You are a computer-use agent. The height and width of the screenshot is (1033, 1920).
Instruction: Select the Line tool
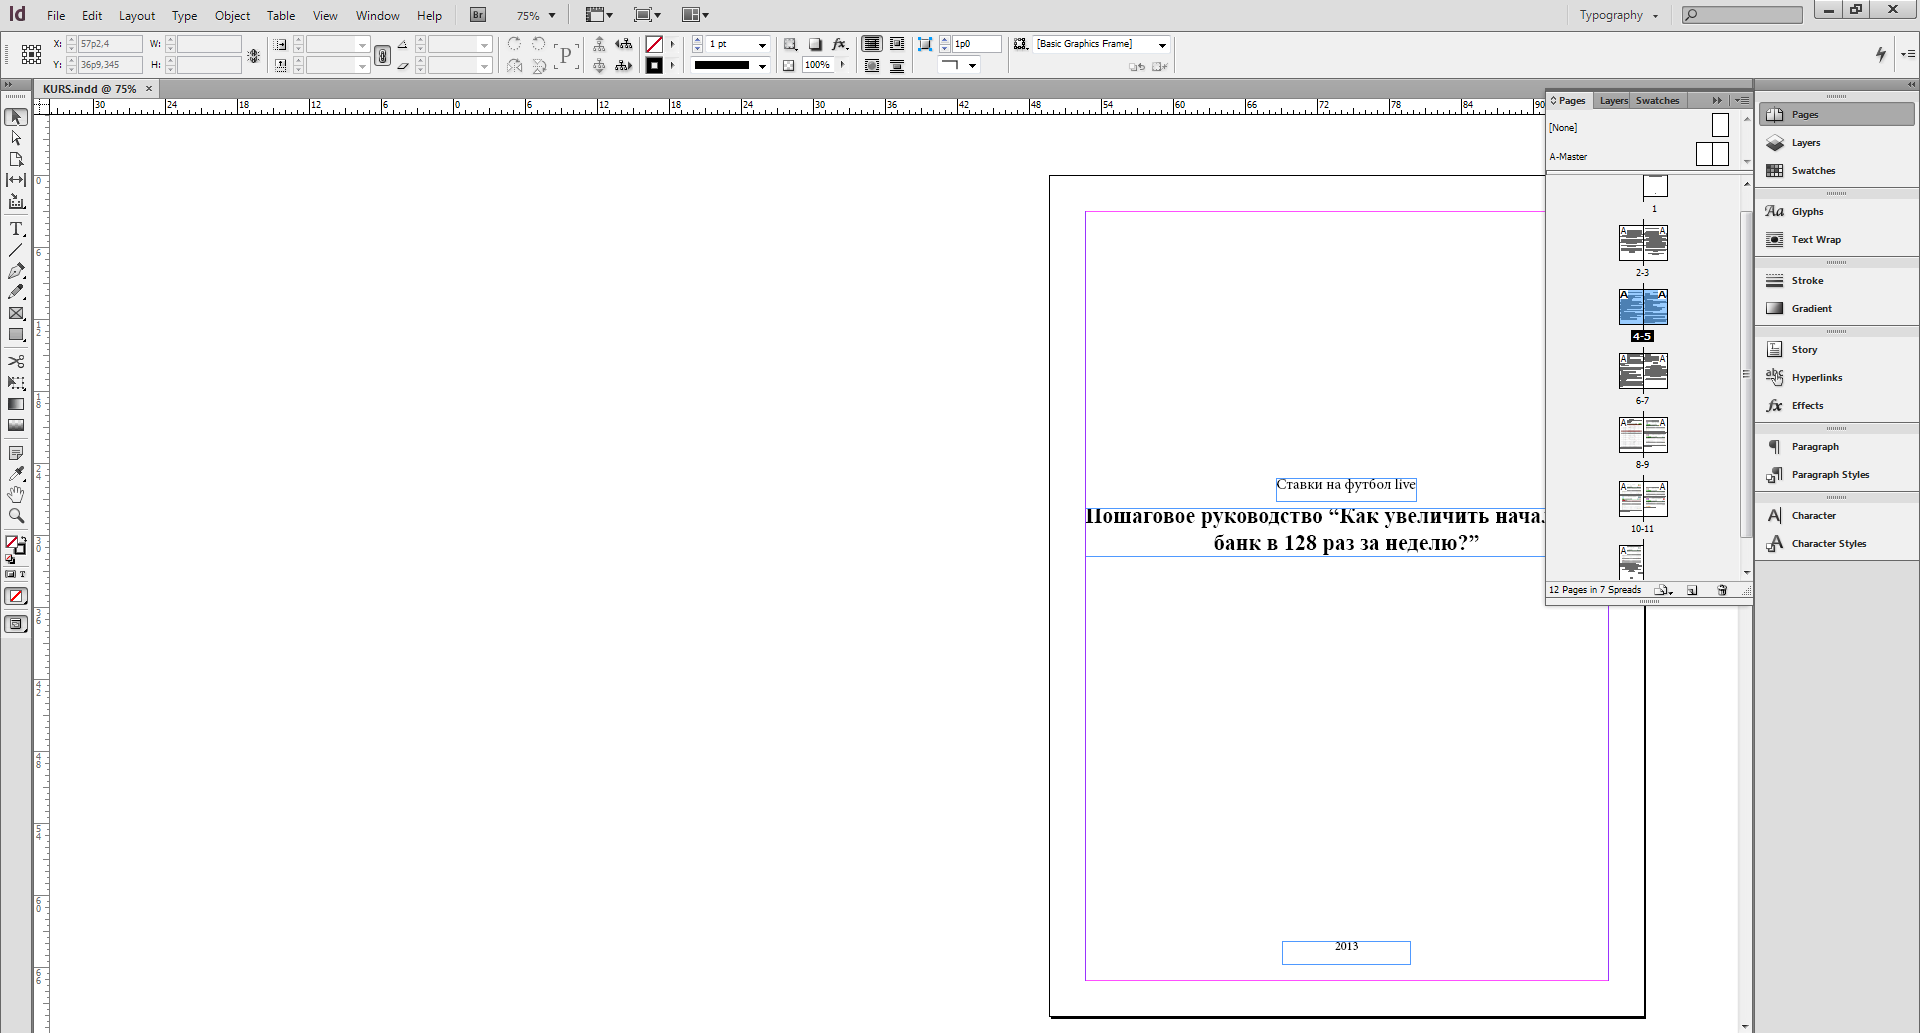(16, 250)
